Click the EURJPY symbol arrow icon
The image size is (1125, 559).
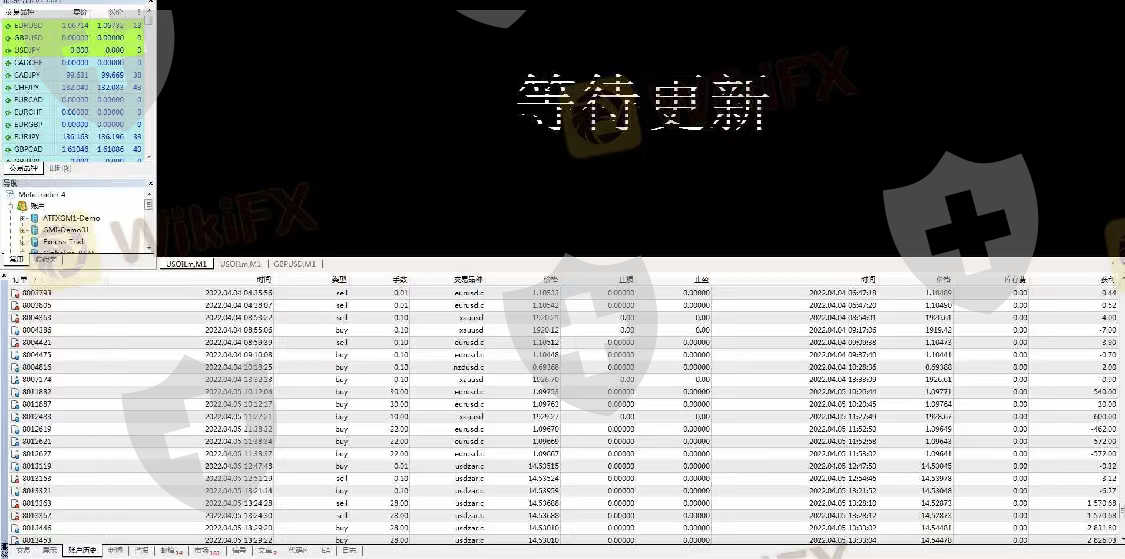click(x=7, y=136)
